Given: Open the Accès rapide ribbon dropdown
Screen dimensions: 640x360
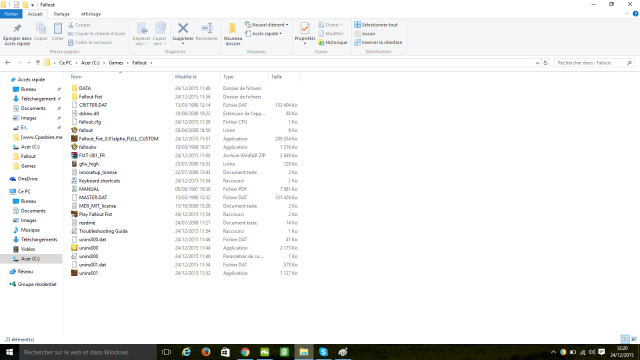Looking at the screenshot, I should click(264, 33).
